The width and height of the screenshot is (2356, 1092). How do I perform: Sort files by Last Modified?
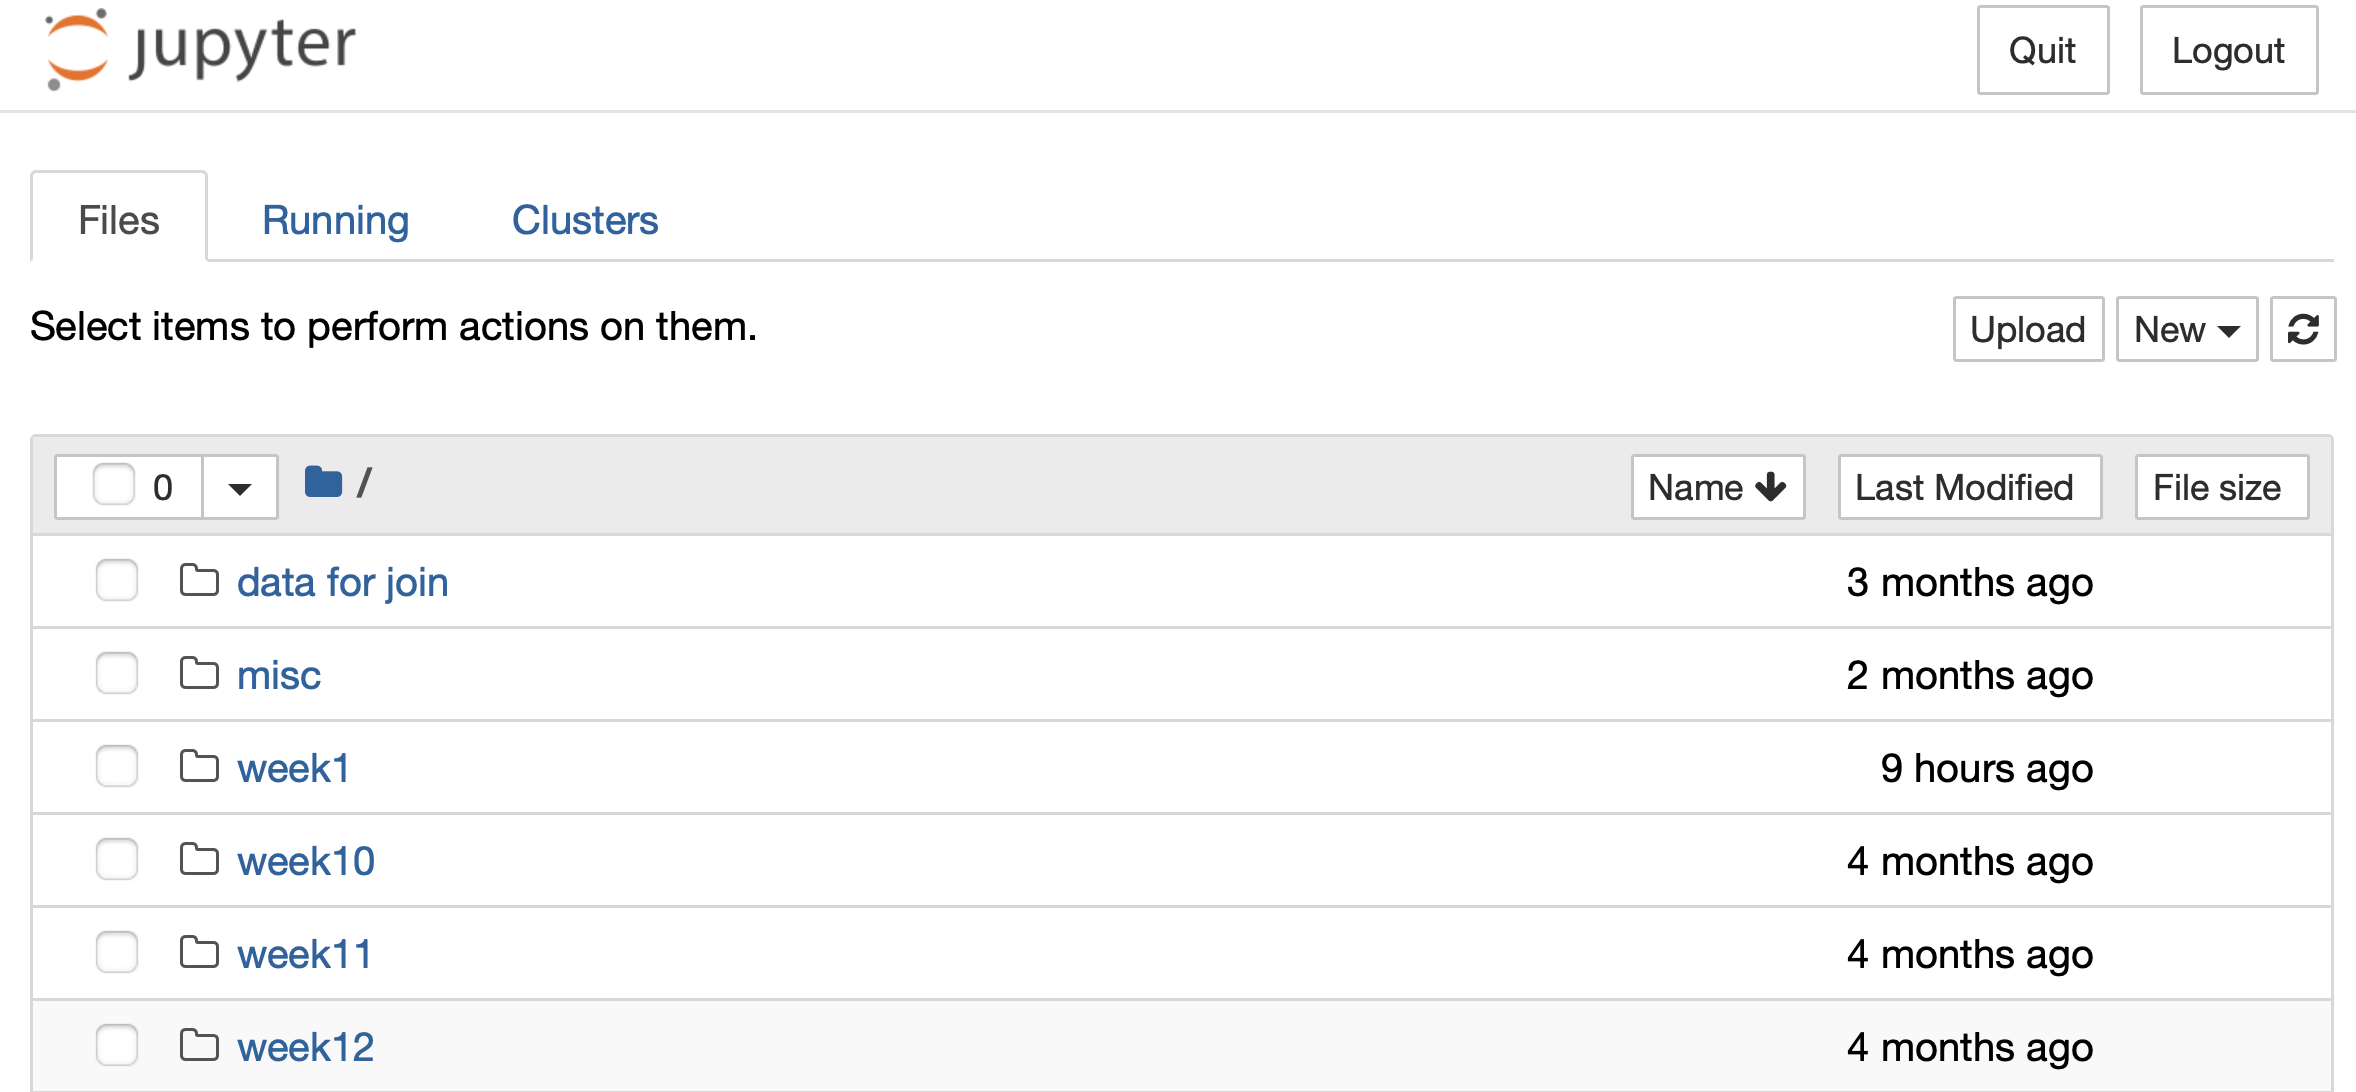[1968, 487]
